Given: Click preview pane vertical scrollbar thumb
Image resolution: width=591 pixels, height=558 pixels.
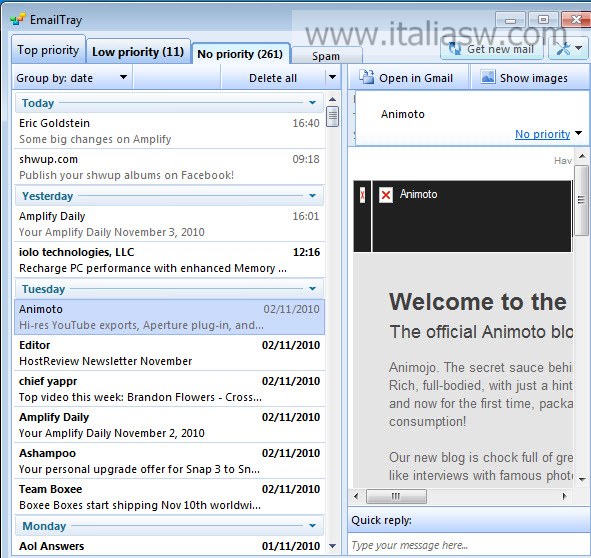Looking at the screenshot, I should click(x=581, y=200).
